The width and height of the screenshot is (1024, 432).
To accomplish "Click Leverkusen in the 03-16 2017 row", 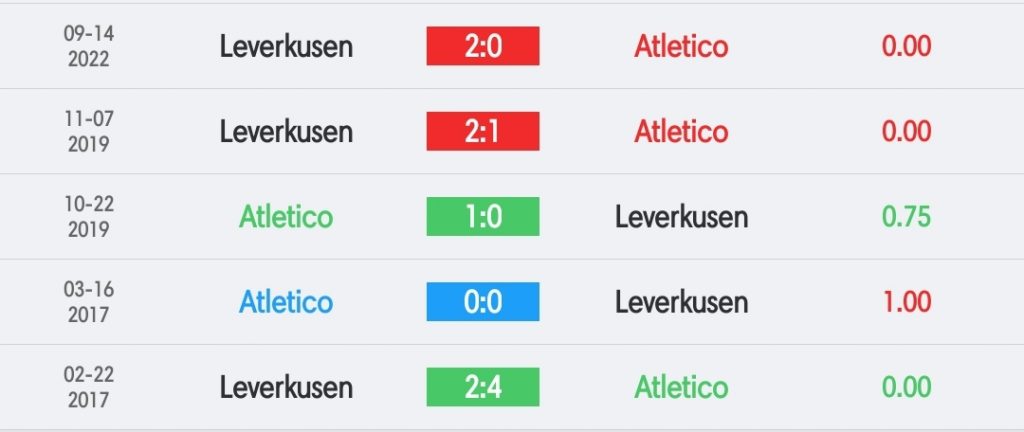I will (681, 303).
